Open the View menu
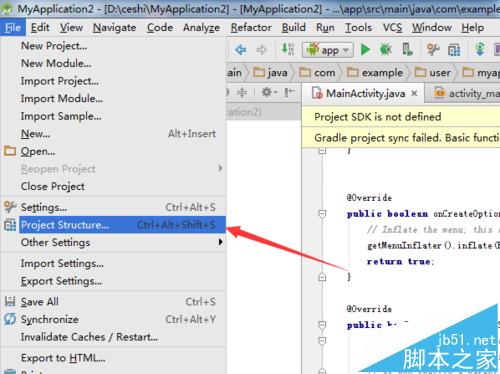500x374 pixels. point(71,28)
